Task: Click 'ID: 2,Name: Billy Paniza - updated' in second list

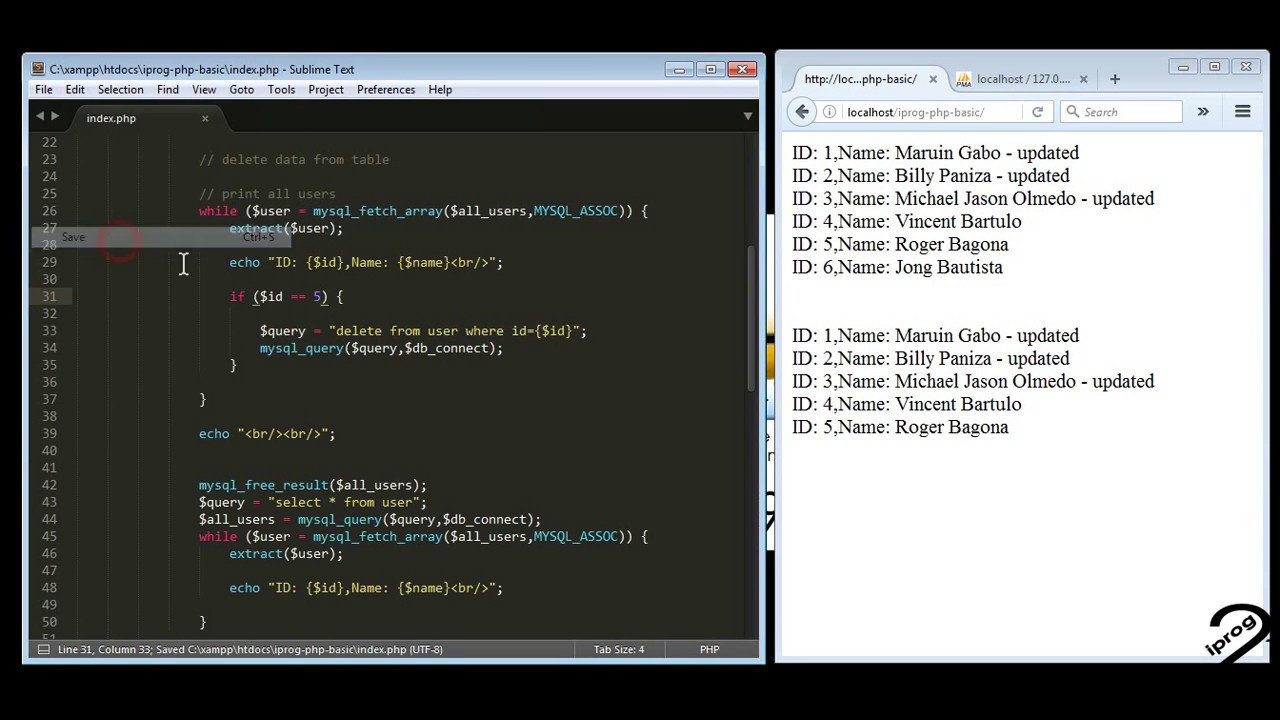Action: click(x=931, y=358)
